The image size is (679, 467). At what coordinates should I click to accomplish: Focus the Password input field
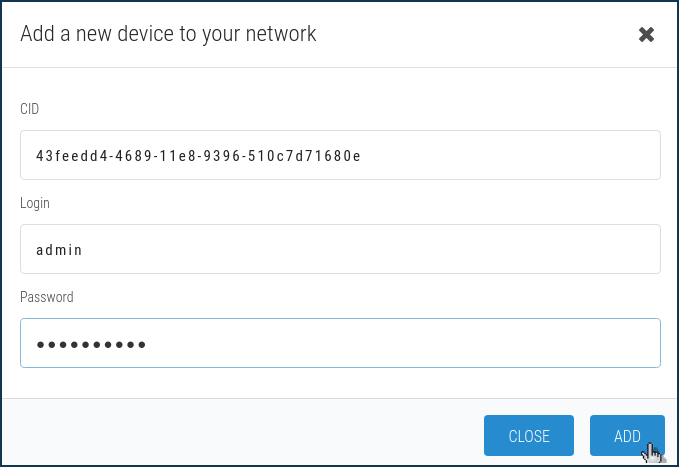340,343
